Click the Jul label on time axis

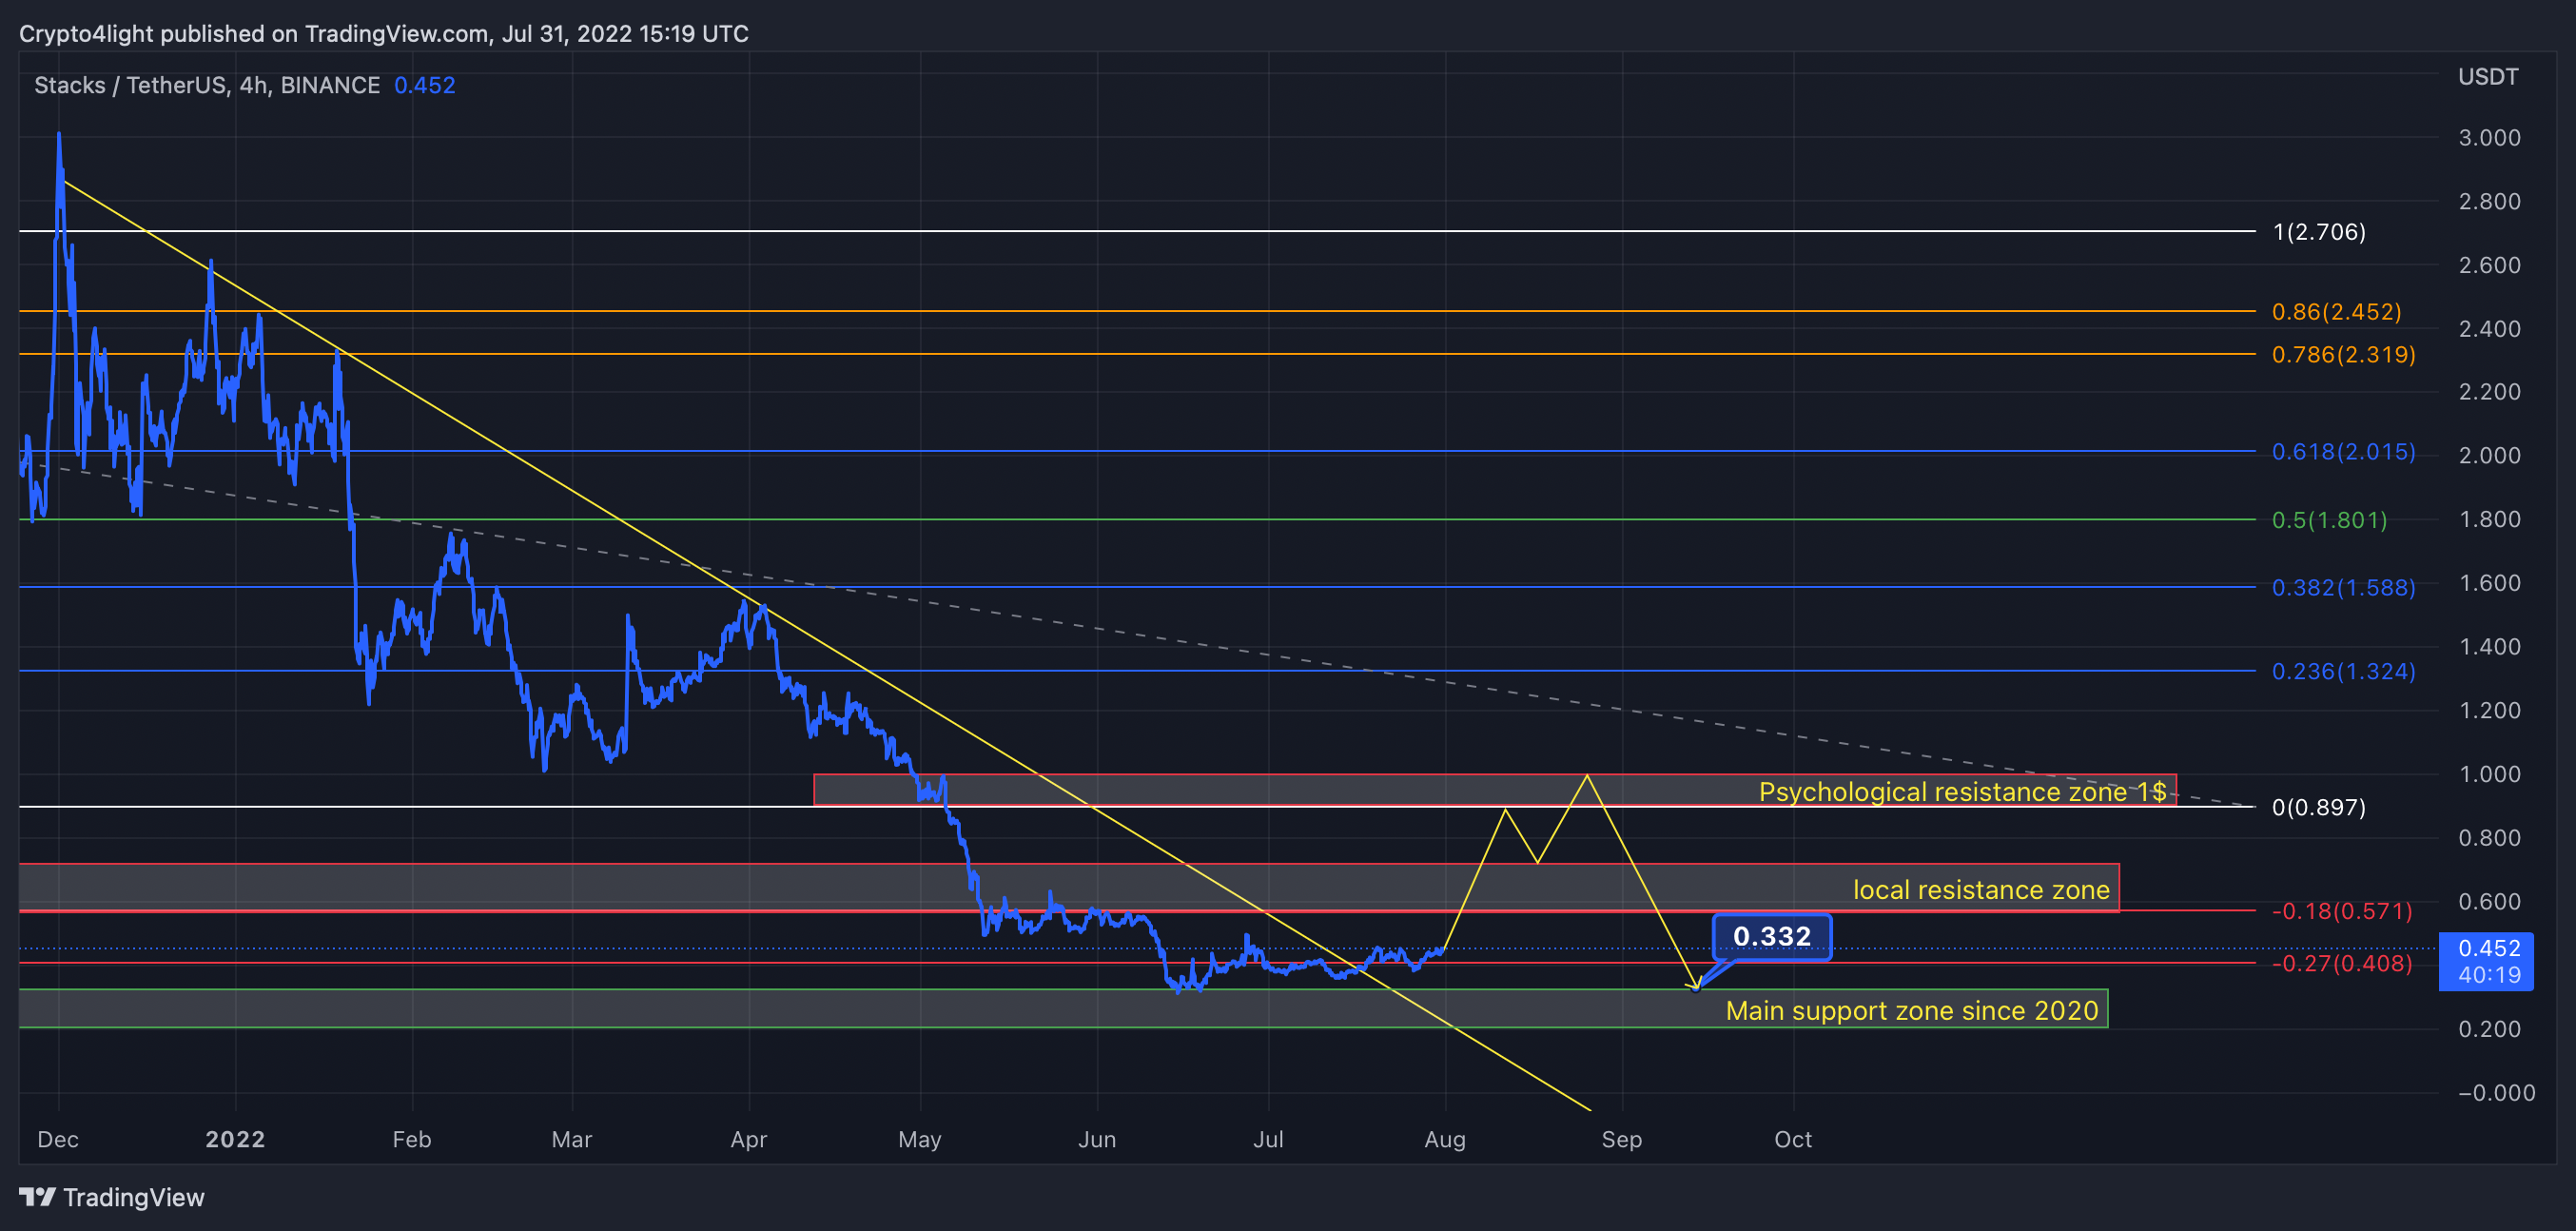tap(1268, 1140)
